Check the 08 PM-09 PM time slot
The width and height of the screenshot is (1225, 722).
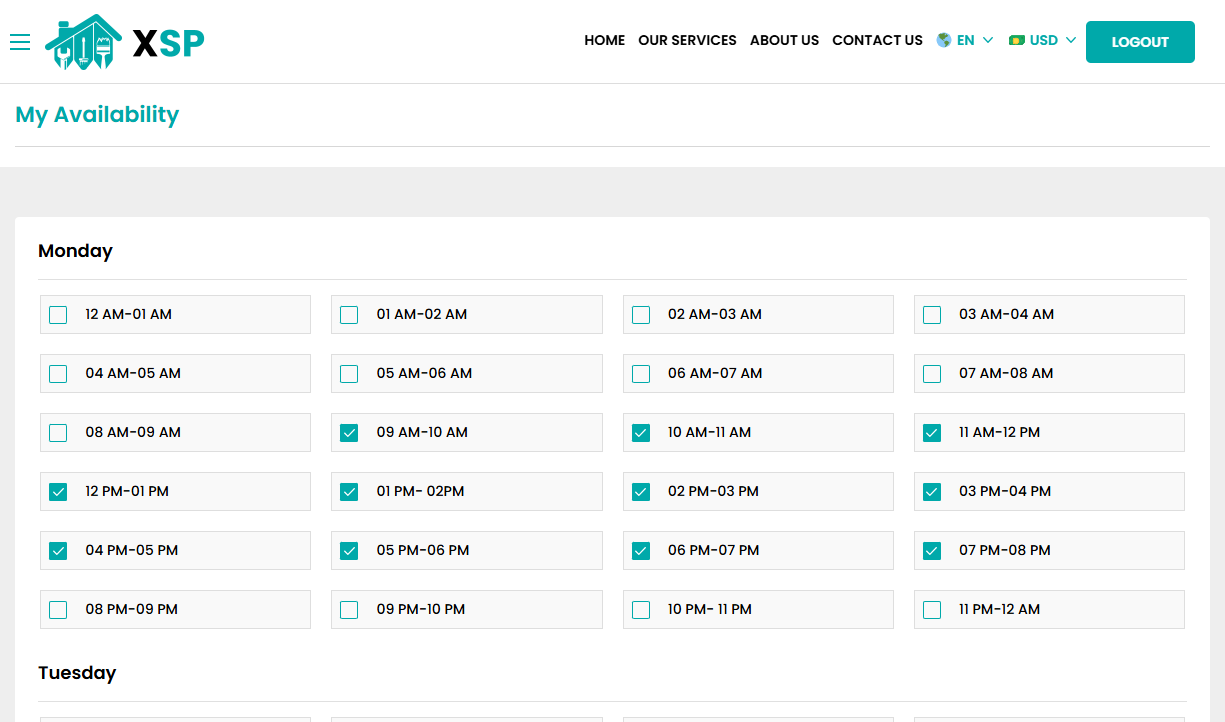pos(57,609)
